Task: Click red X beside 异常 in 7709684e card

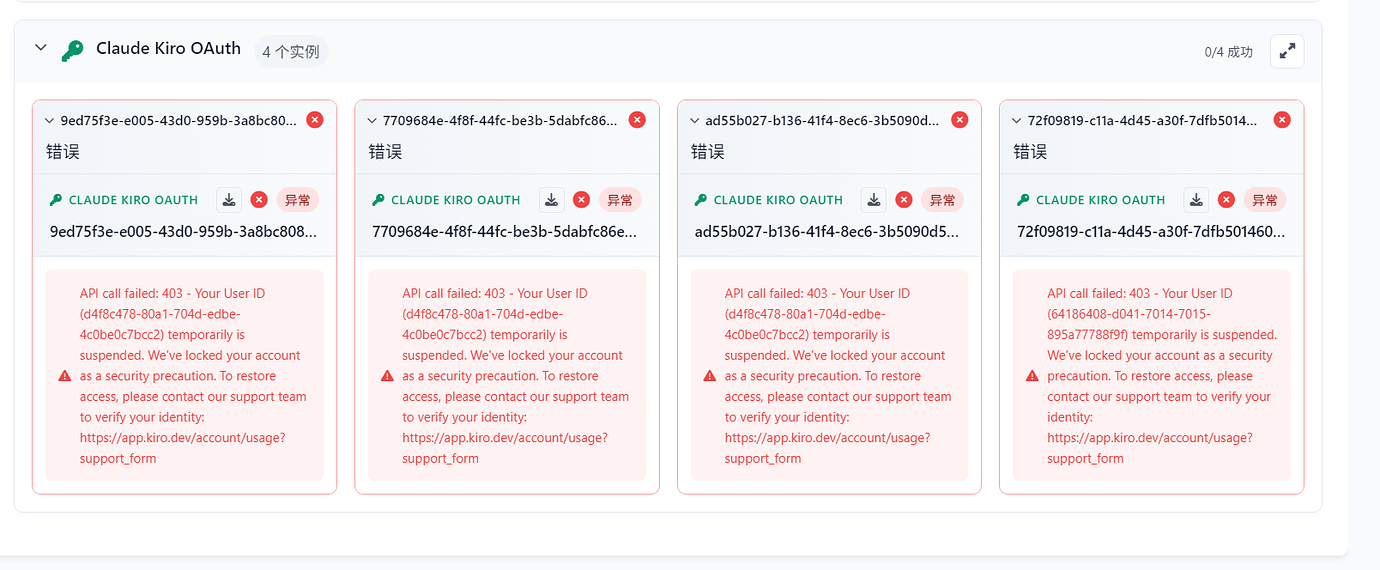Action: tap(581, 200)
